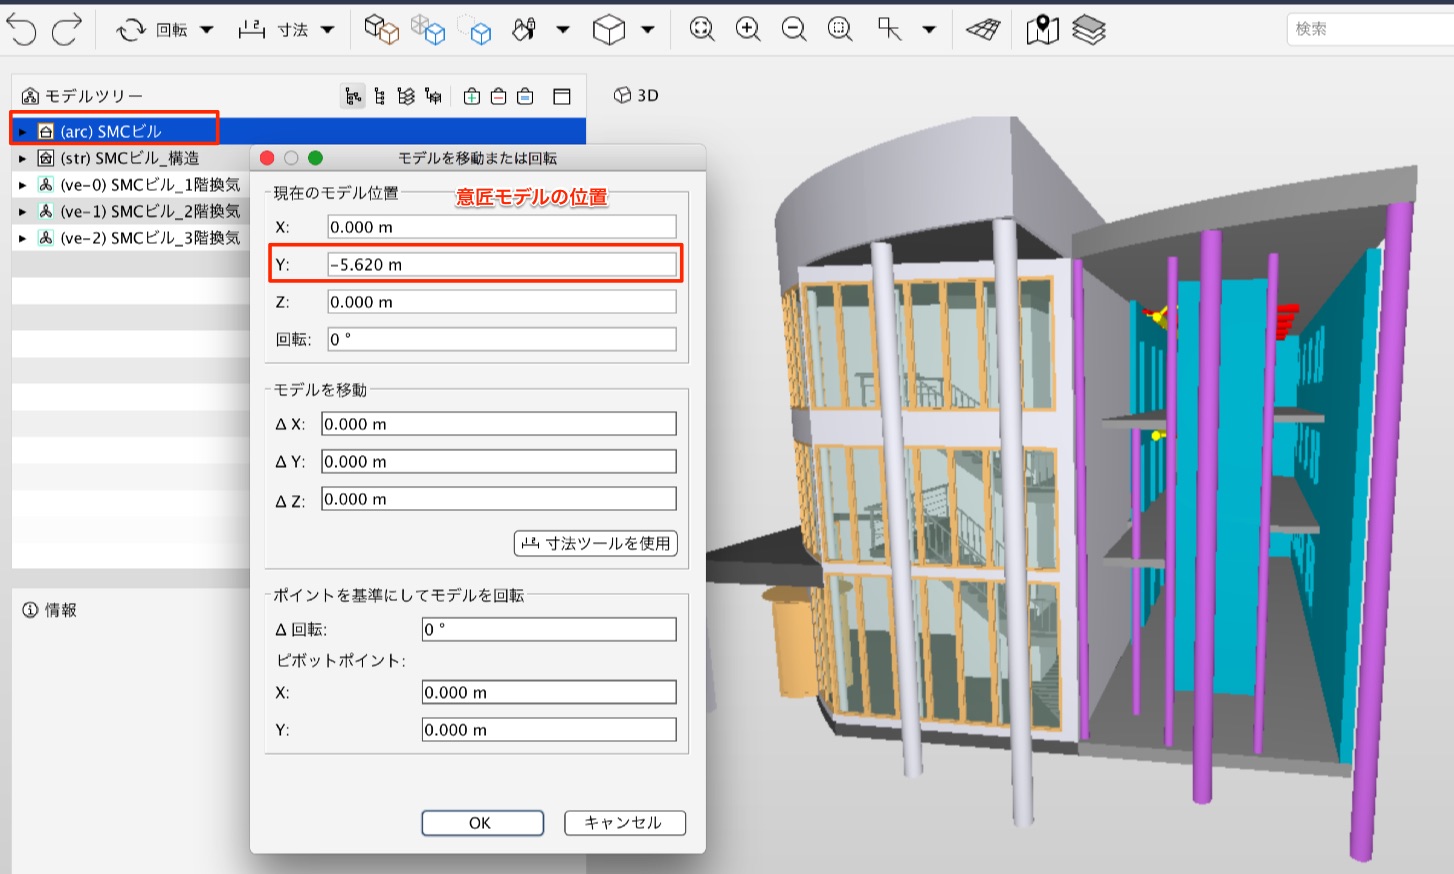Select the (str) SMCビル_構造 row
The image size is (1454, 874).
click(130, 158)
